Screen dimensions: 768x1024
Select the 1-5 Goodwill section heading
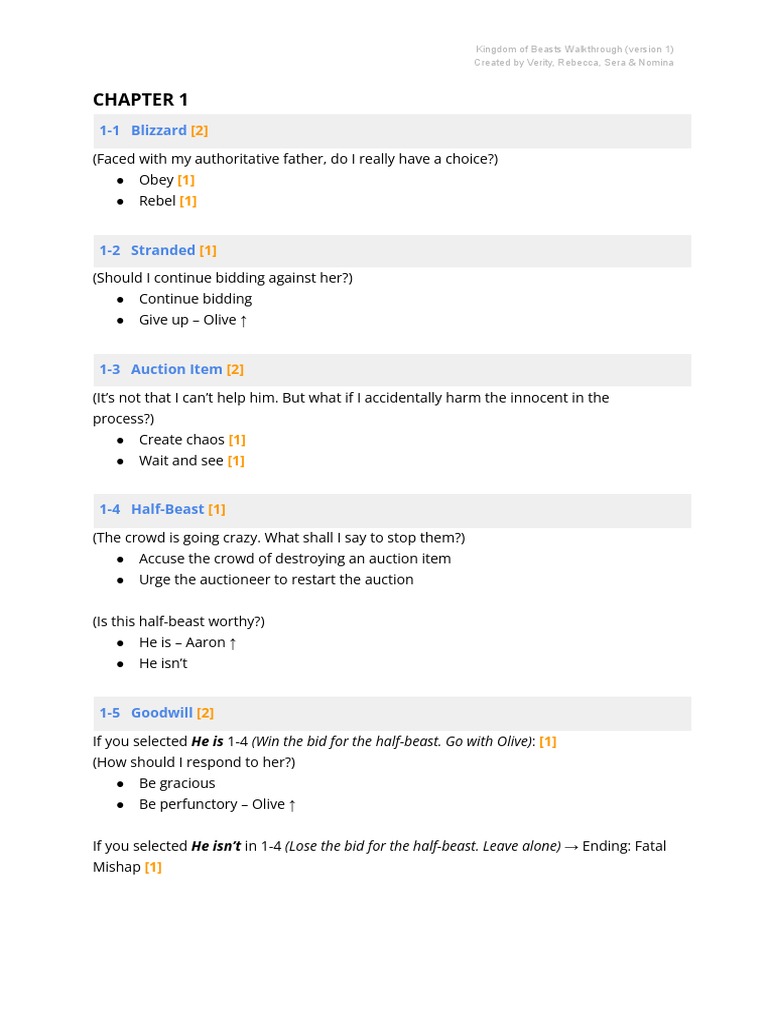click(x=156, y=712)
